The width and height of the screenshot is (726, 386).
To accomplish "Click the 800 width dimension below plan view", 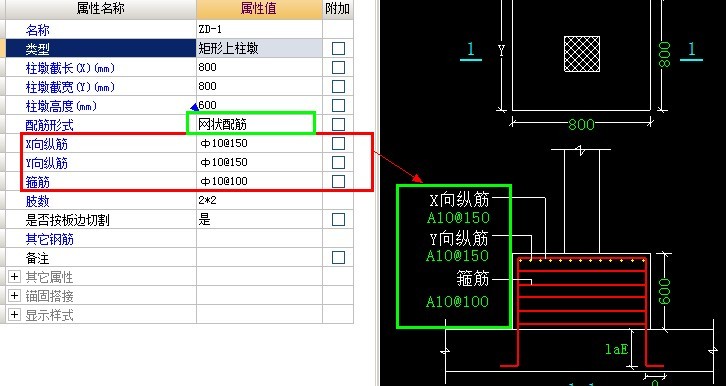I will pyautogui.click(x=581, y=125).
